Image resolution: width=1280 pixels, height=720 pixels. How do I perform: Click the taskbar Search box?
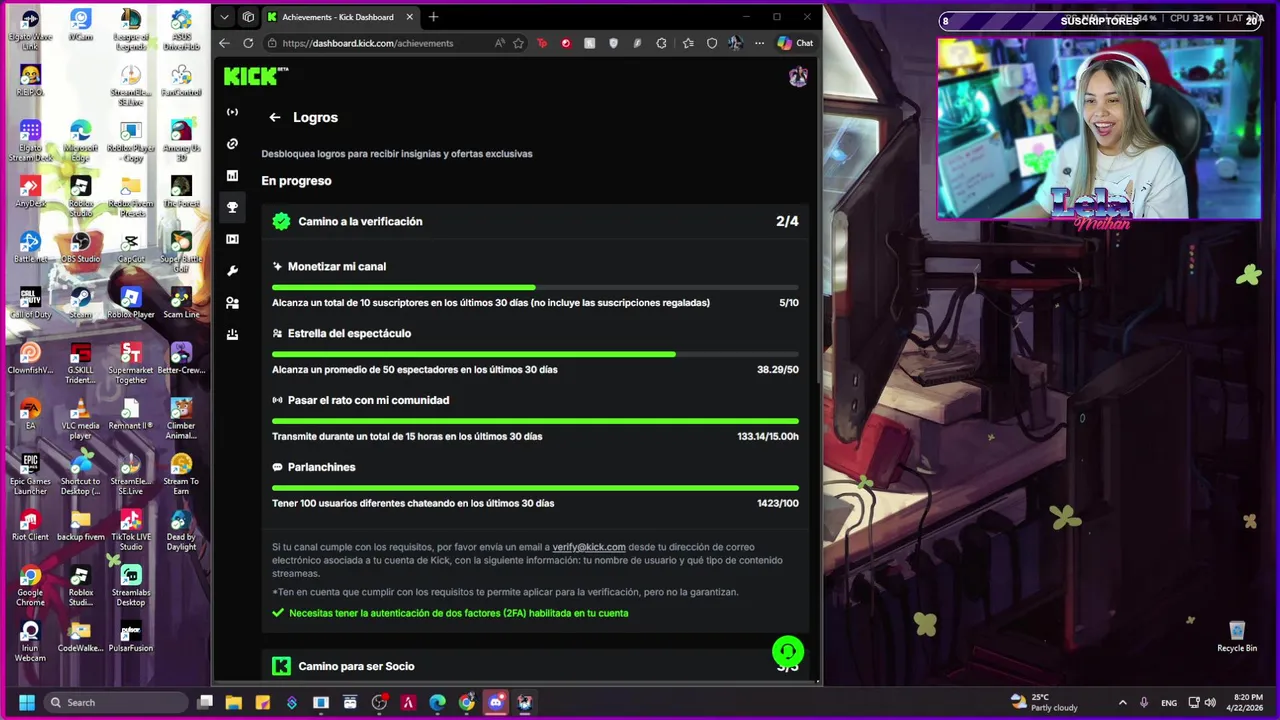click(x=116, y=702)
